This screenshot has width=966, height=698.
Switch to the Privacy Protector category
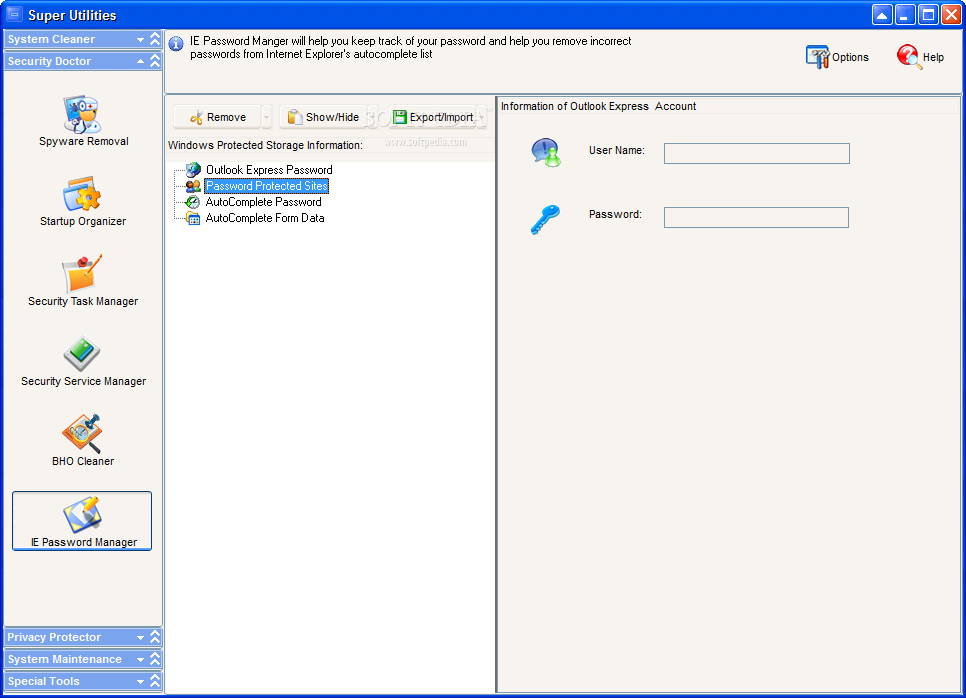pyautogui.click(x=83, y=637)
